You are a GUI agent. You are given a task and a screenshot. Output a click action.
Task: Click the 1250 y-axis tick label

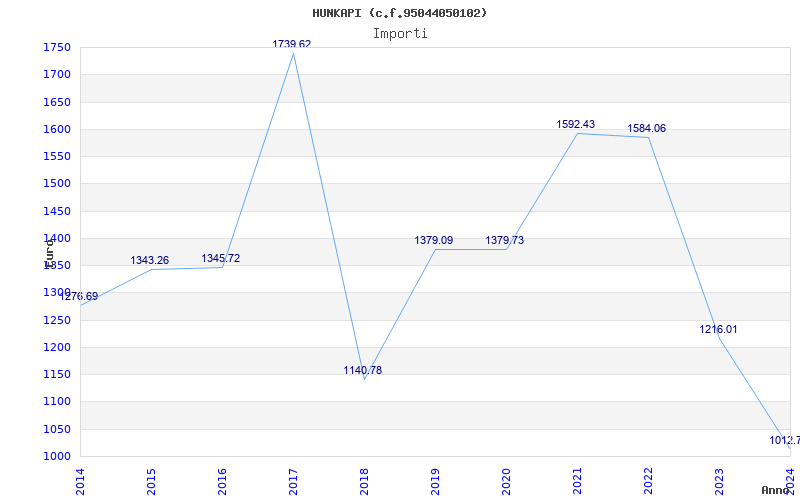tap(57, 320)
